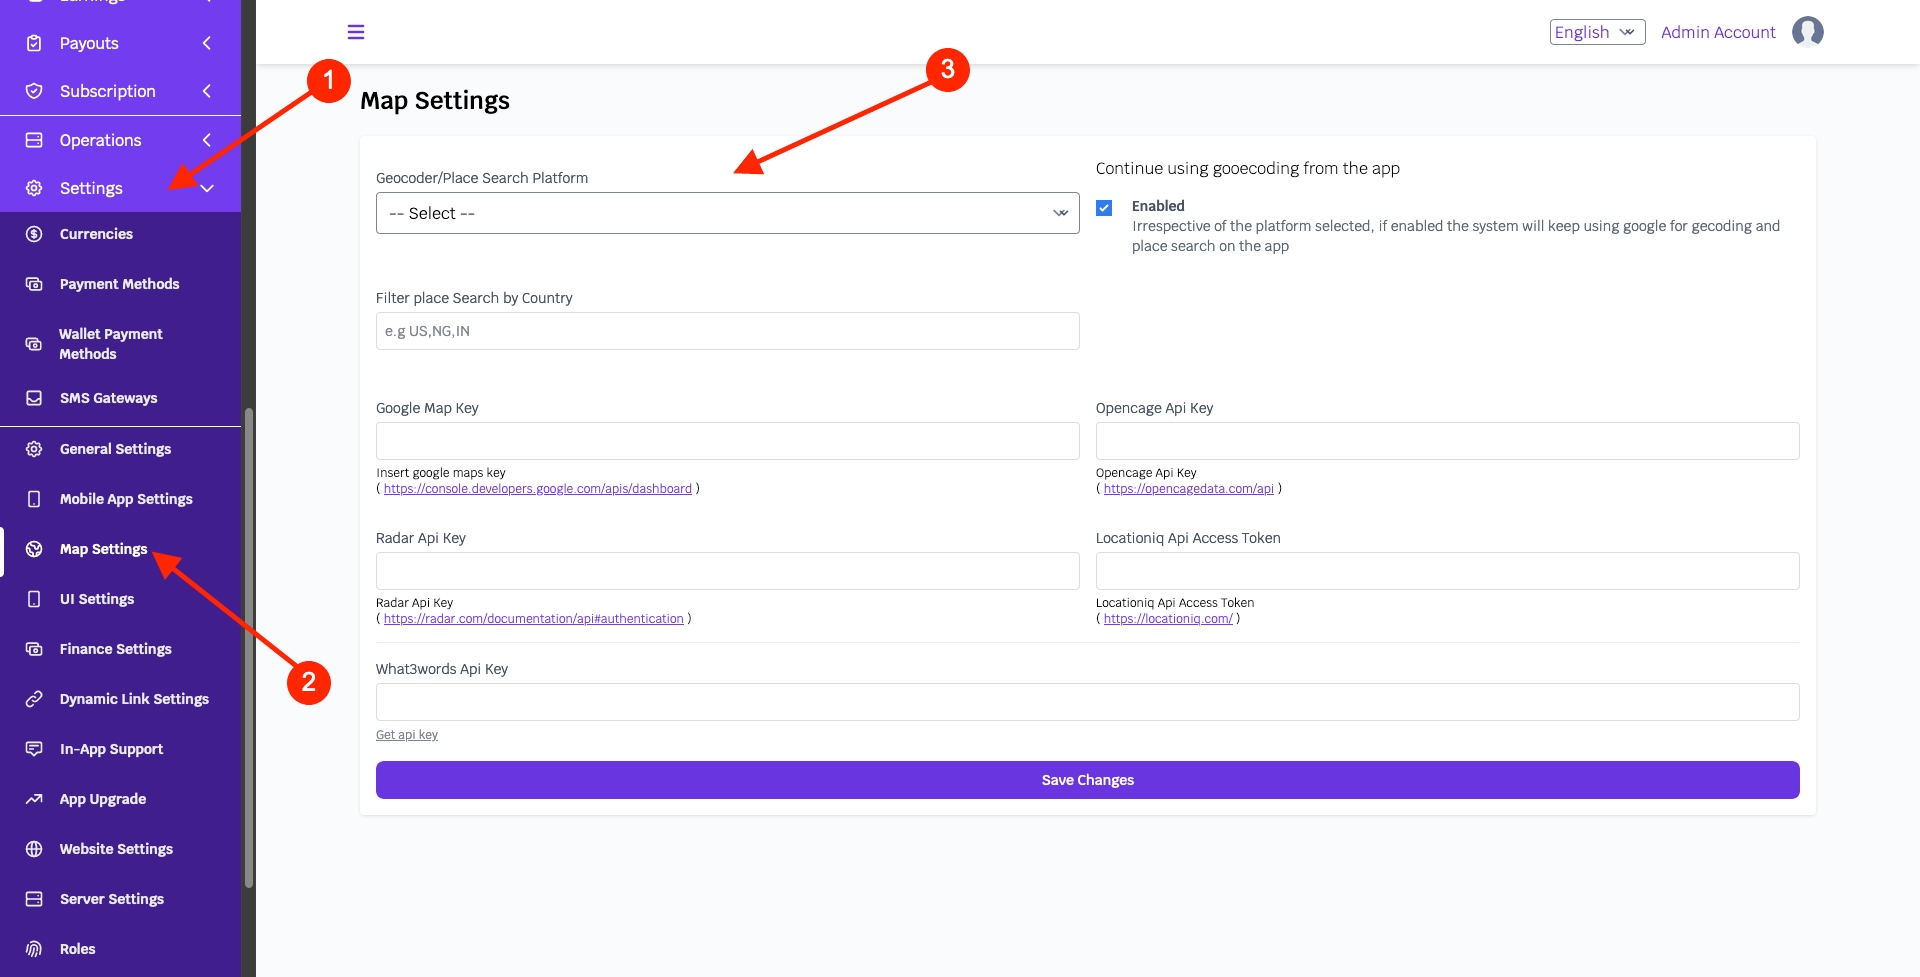Image resolution: width=1920 pixels, height=977 pixels.
Task: Open Finance Settings in sidebar
Action: coord(115,649)
